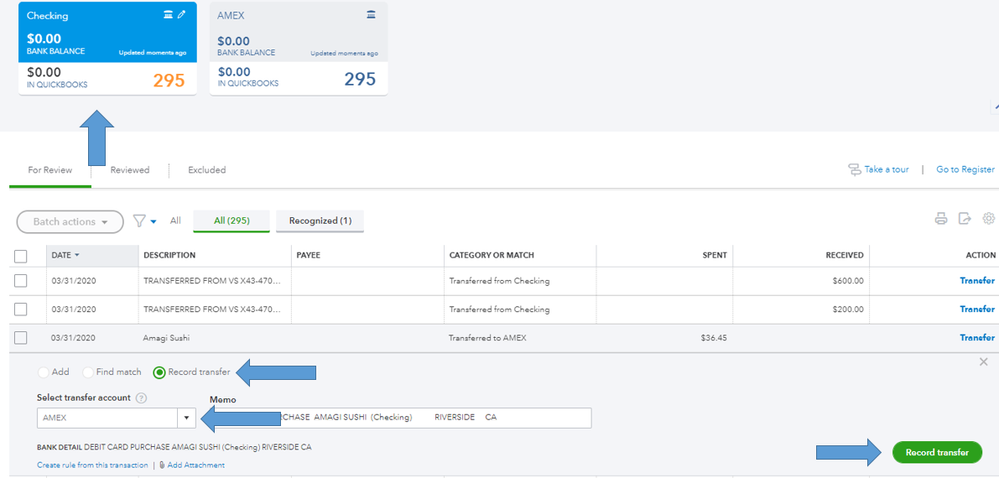Select the Find match radio button

tap(89, 372)
